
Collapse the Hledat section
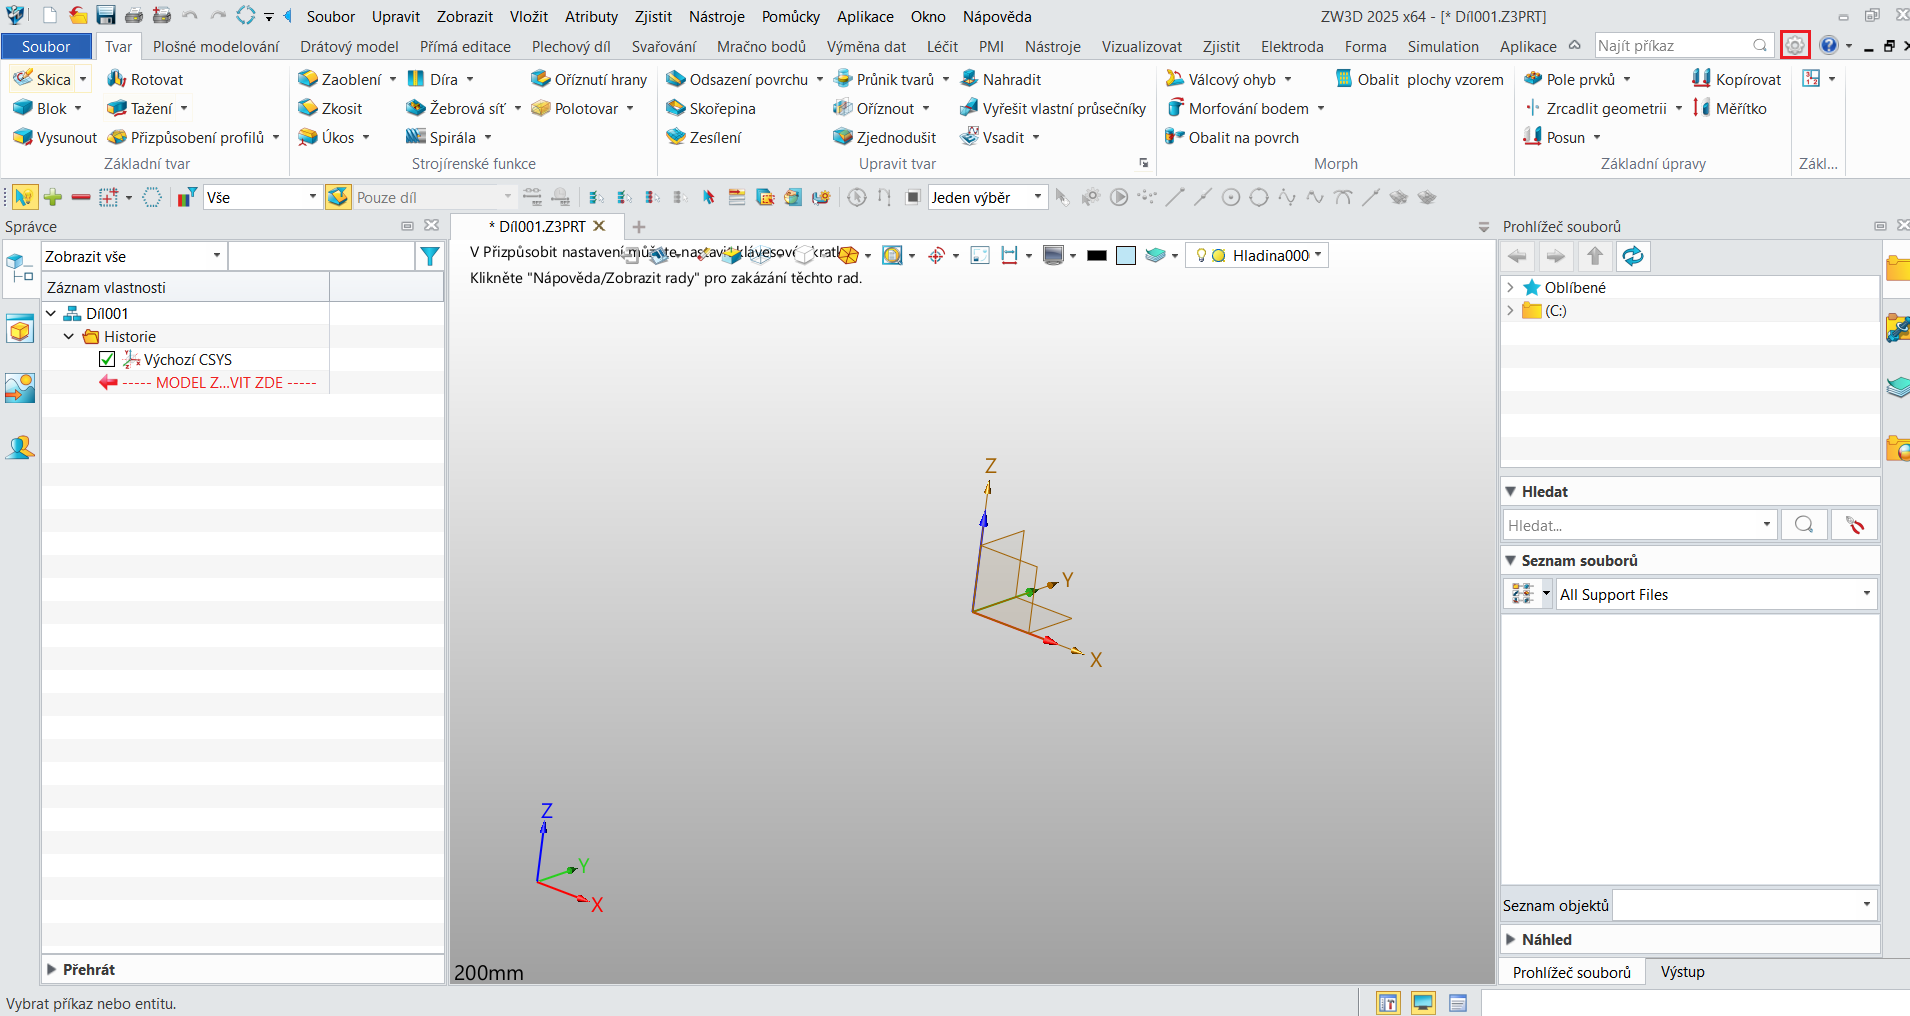tap(1511, 491)
